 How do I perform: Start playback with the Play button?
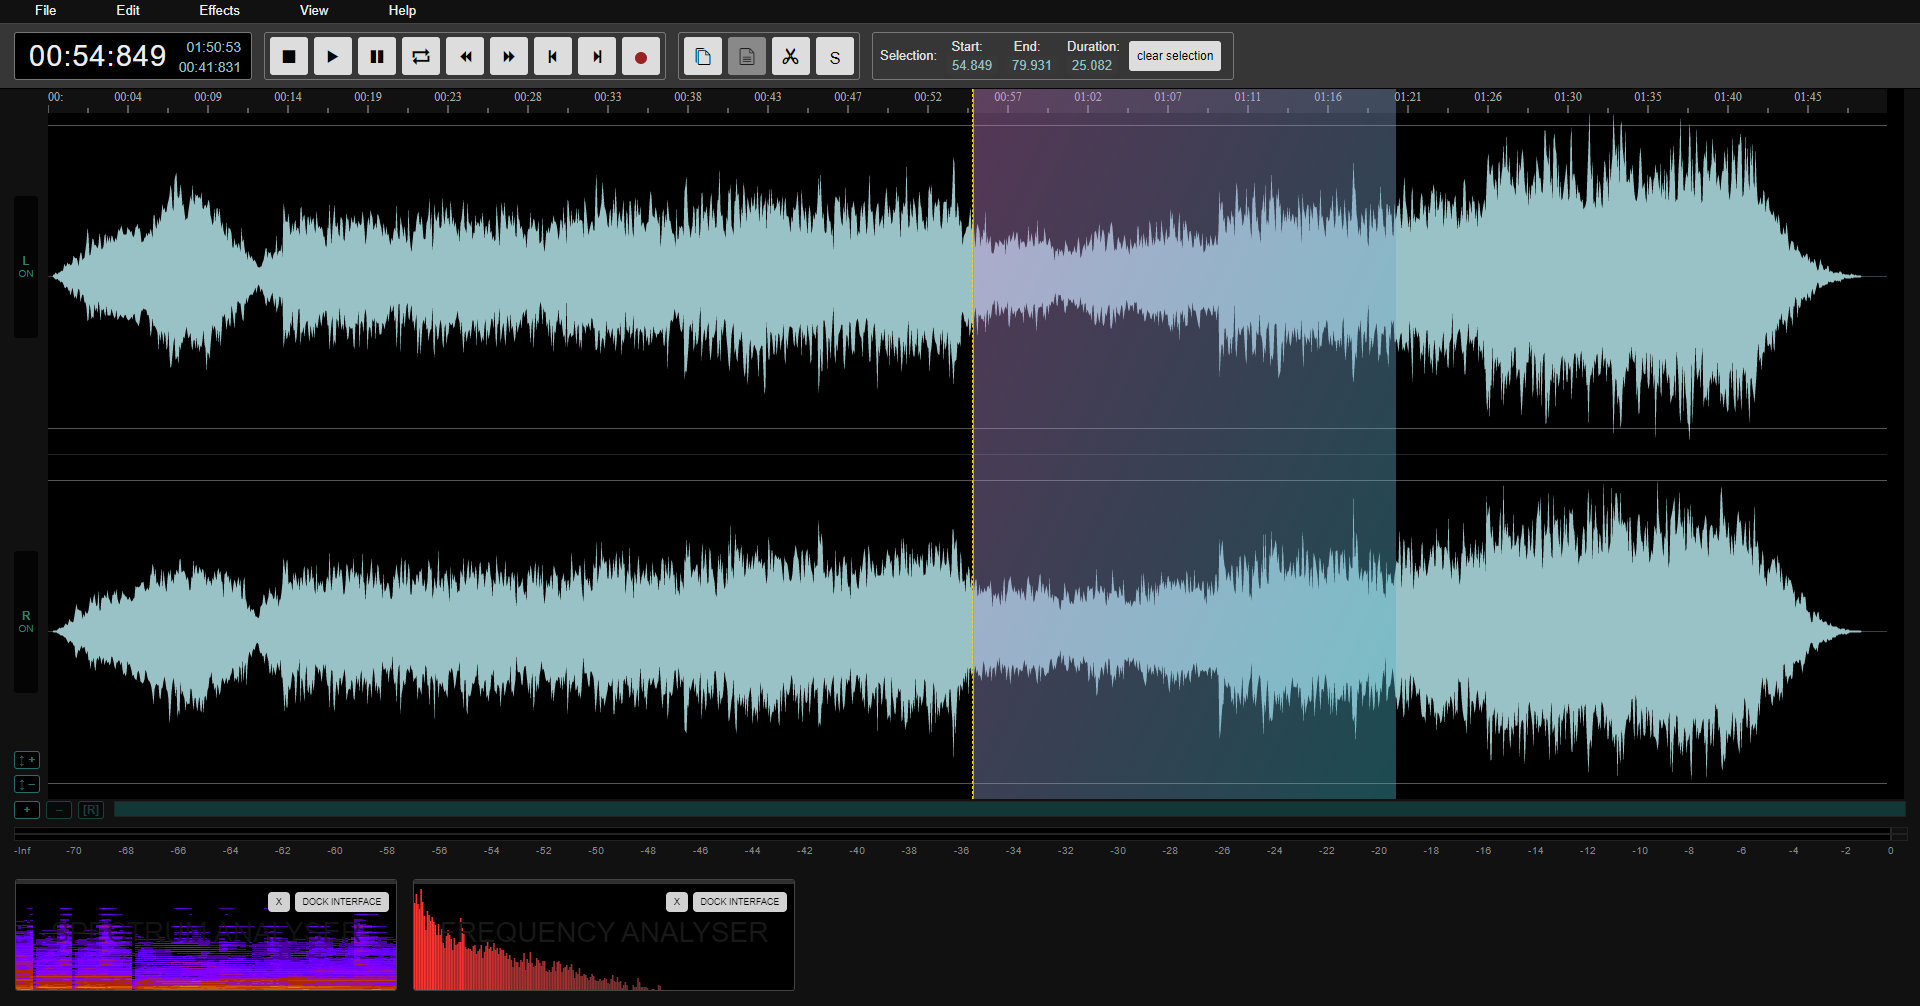[333, 56]
